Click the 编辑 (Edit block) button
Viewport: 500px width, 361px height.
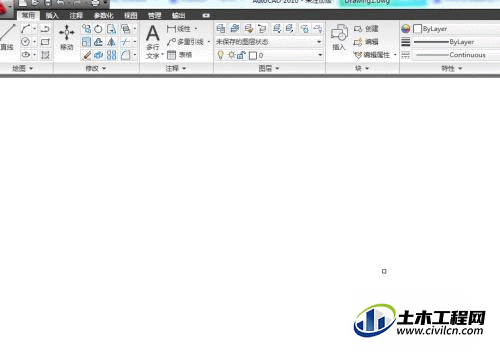(366, 42)
